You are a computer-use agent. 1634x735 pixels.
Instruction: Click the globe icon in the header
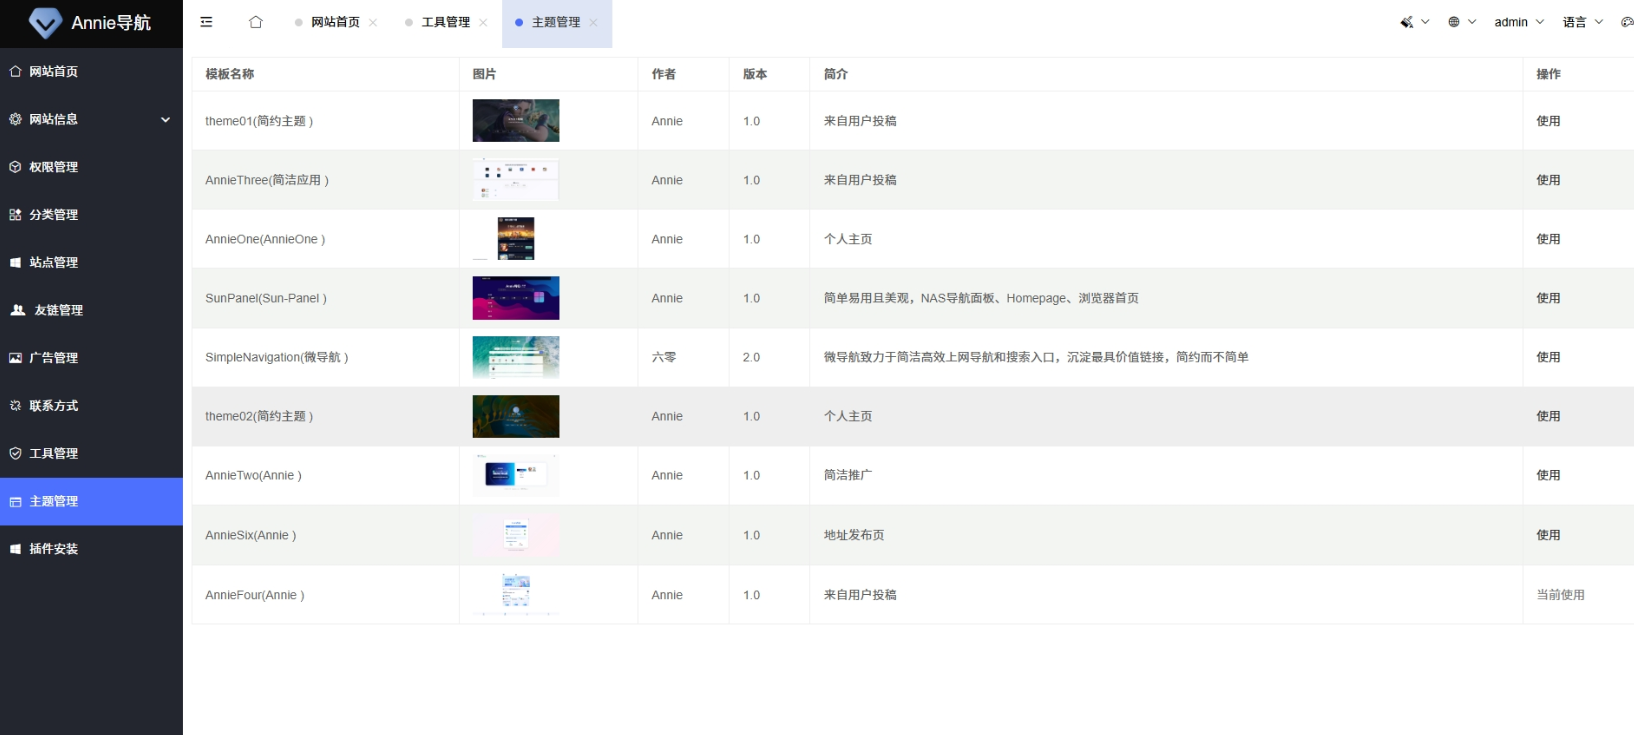(x=1454, y=22)
